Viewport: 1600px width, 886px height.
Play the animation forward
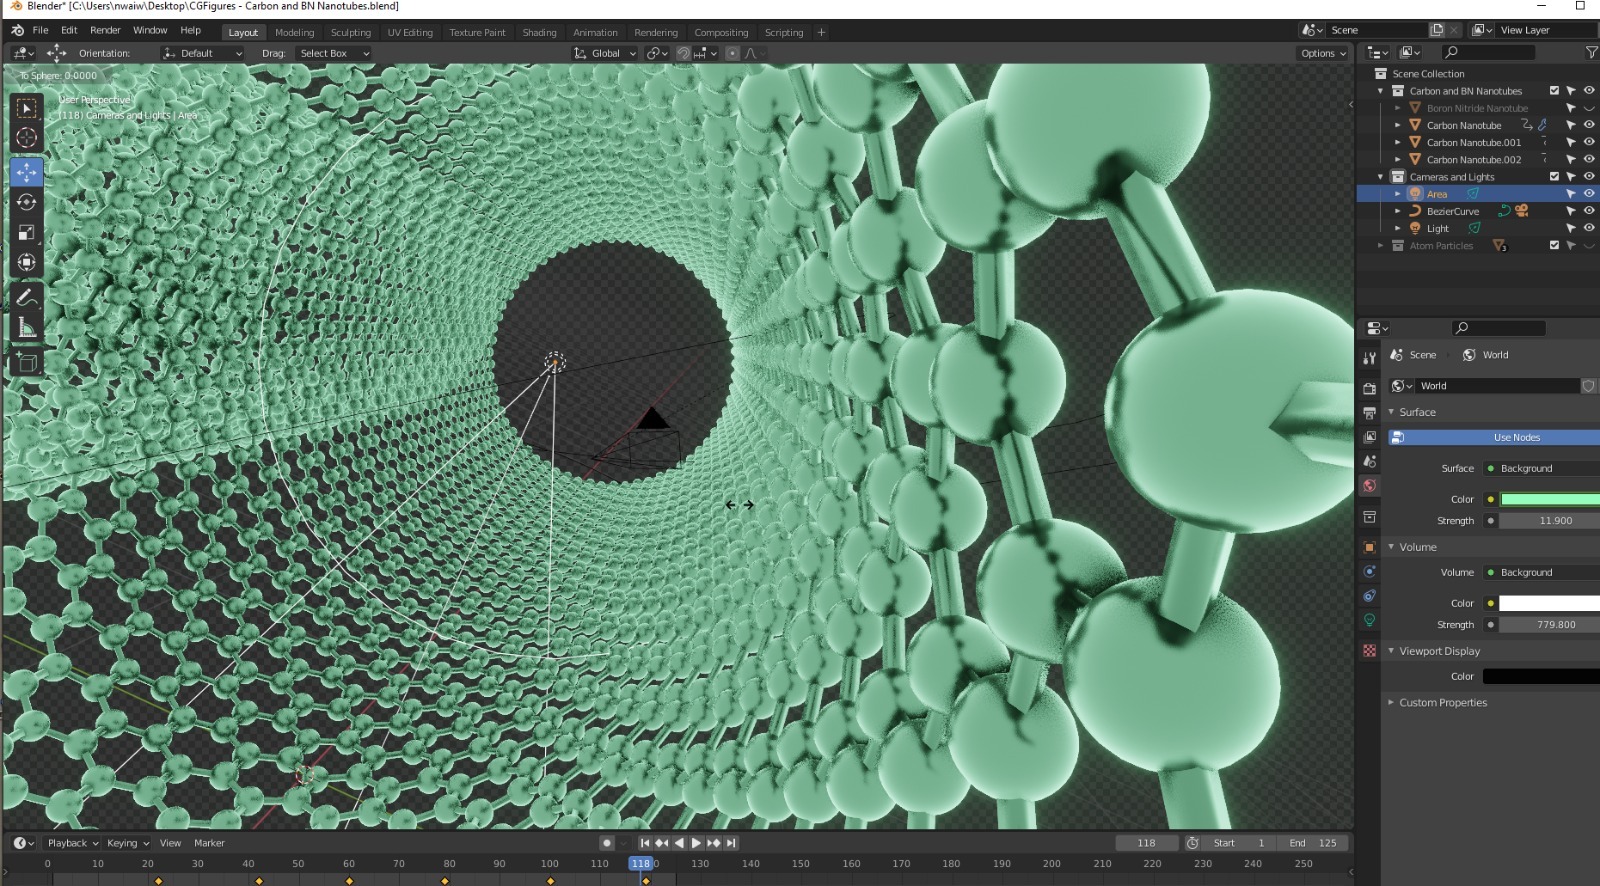click(x=697, y=843)
